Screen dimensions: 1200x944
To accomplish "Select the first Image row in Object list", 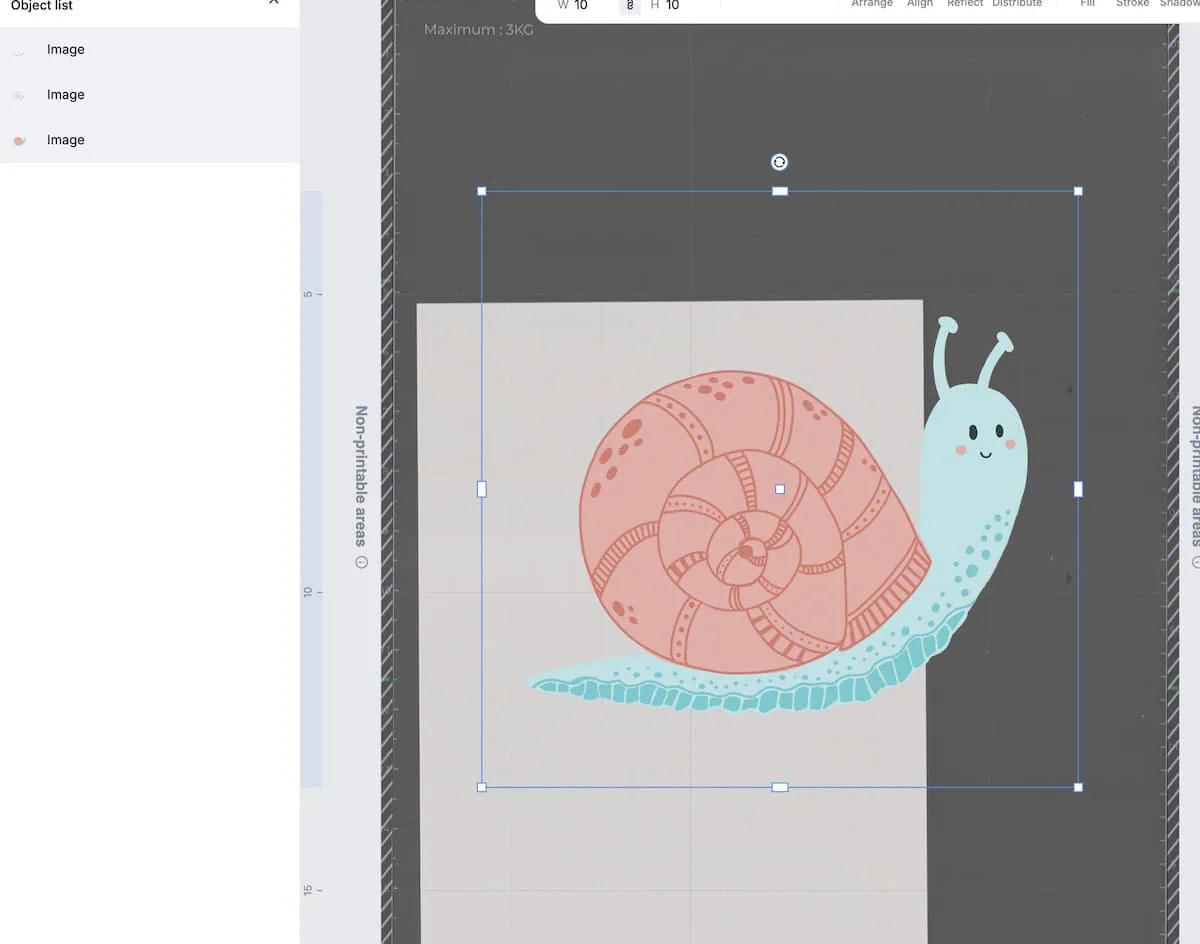I will [150, 49].
